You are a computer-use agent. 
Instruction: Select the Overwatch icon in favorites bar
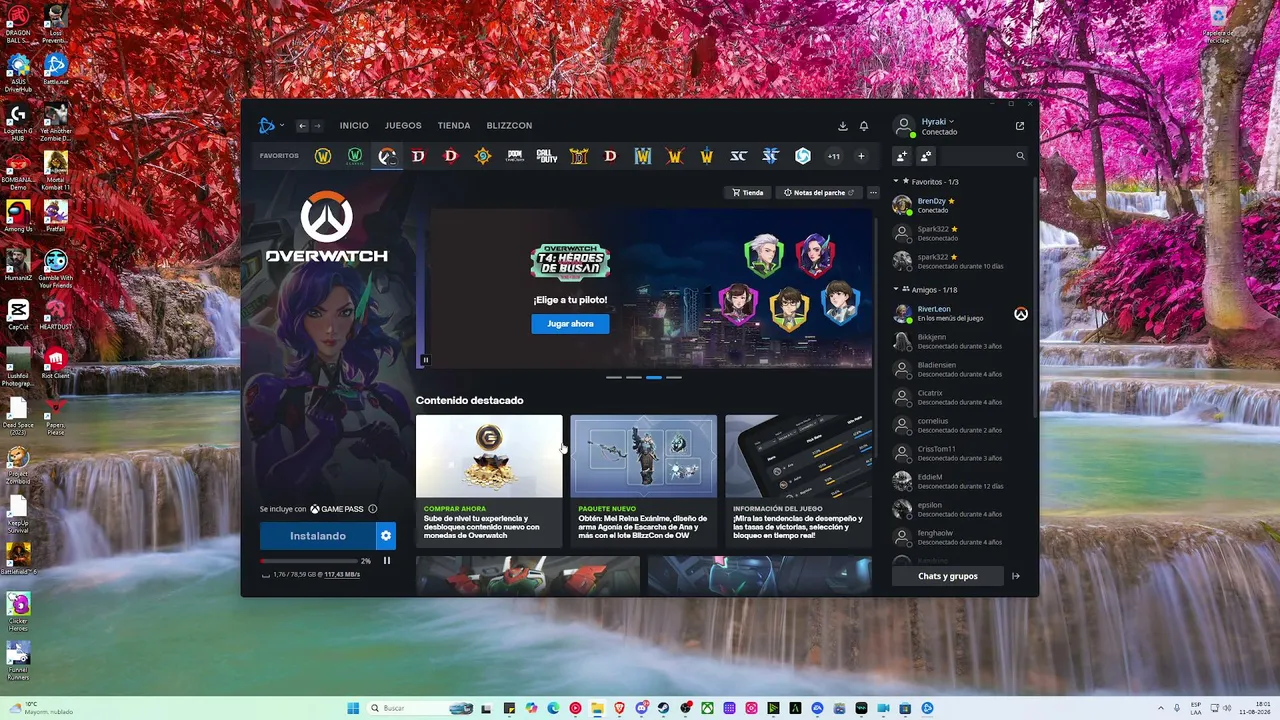tap(387, 156)
